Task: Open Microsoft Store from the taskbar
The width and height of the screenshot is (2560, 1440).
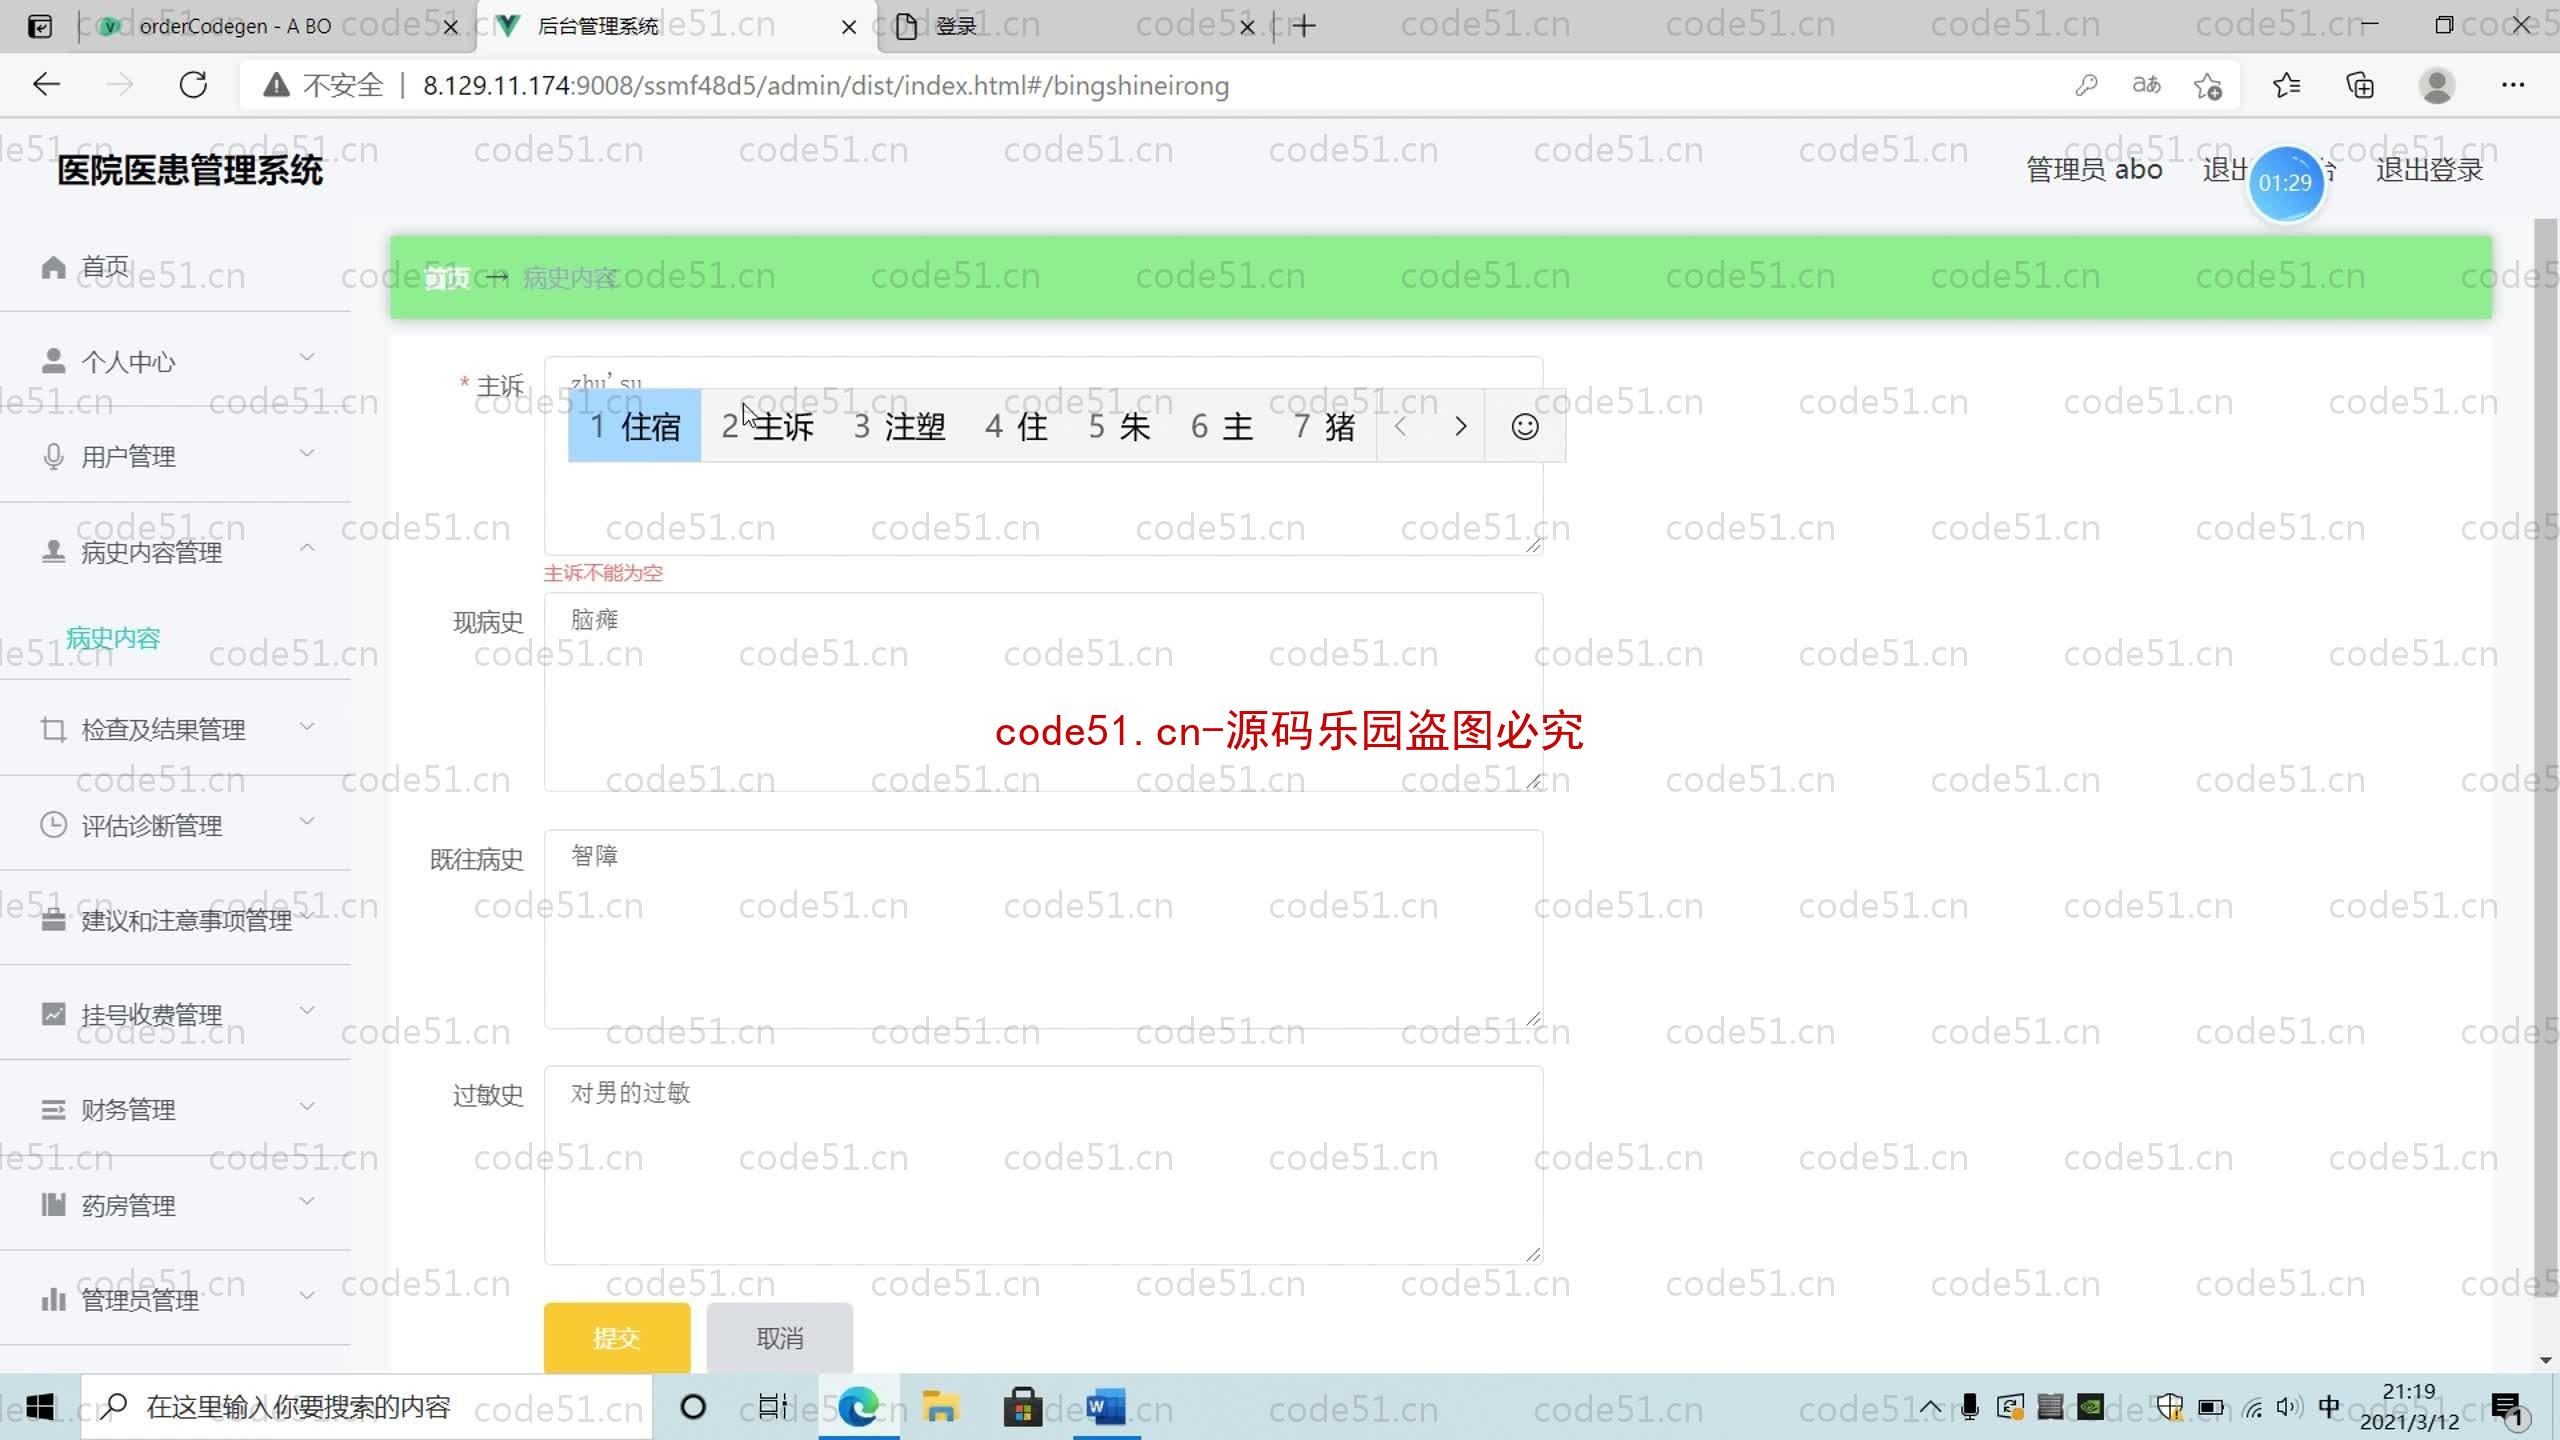Action: [1022, 1407]
